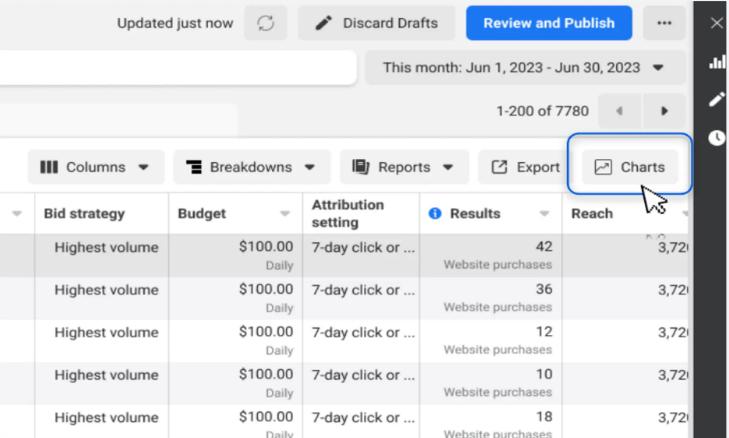This screenshot has width=729, height=438.
Task: Click the pencil edit icon in sidebar
Action: tap(716, 100)
